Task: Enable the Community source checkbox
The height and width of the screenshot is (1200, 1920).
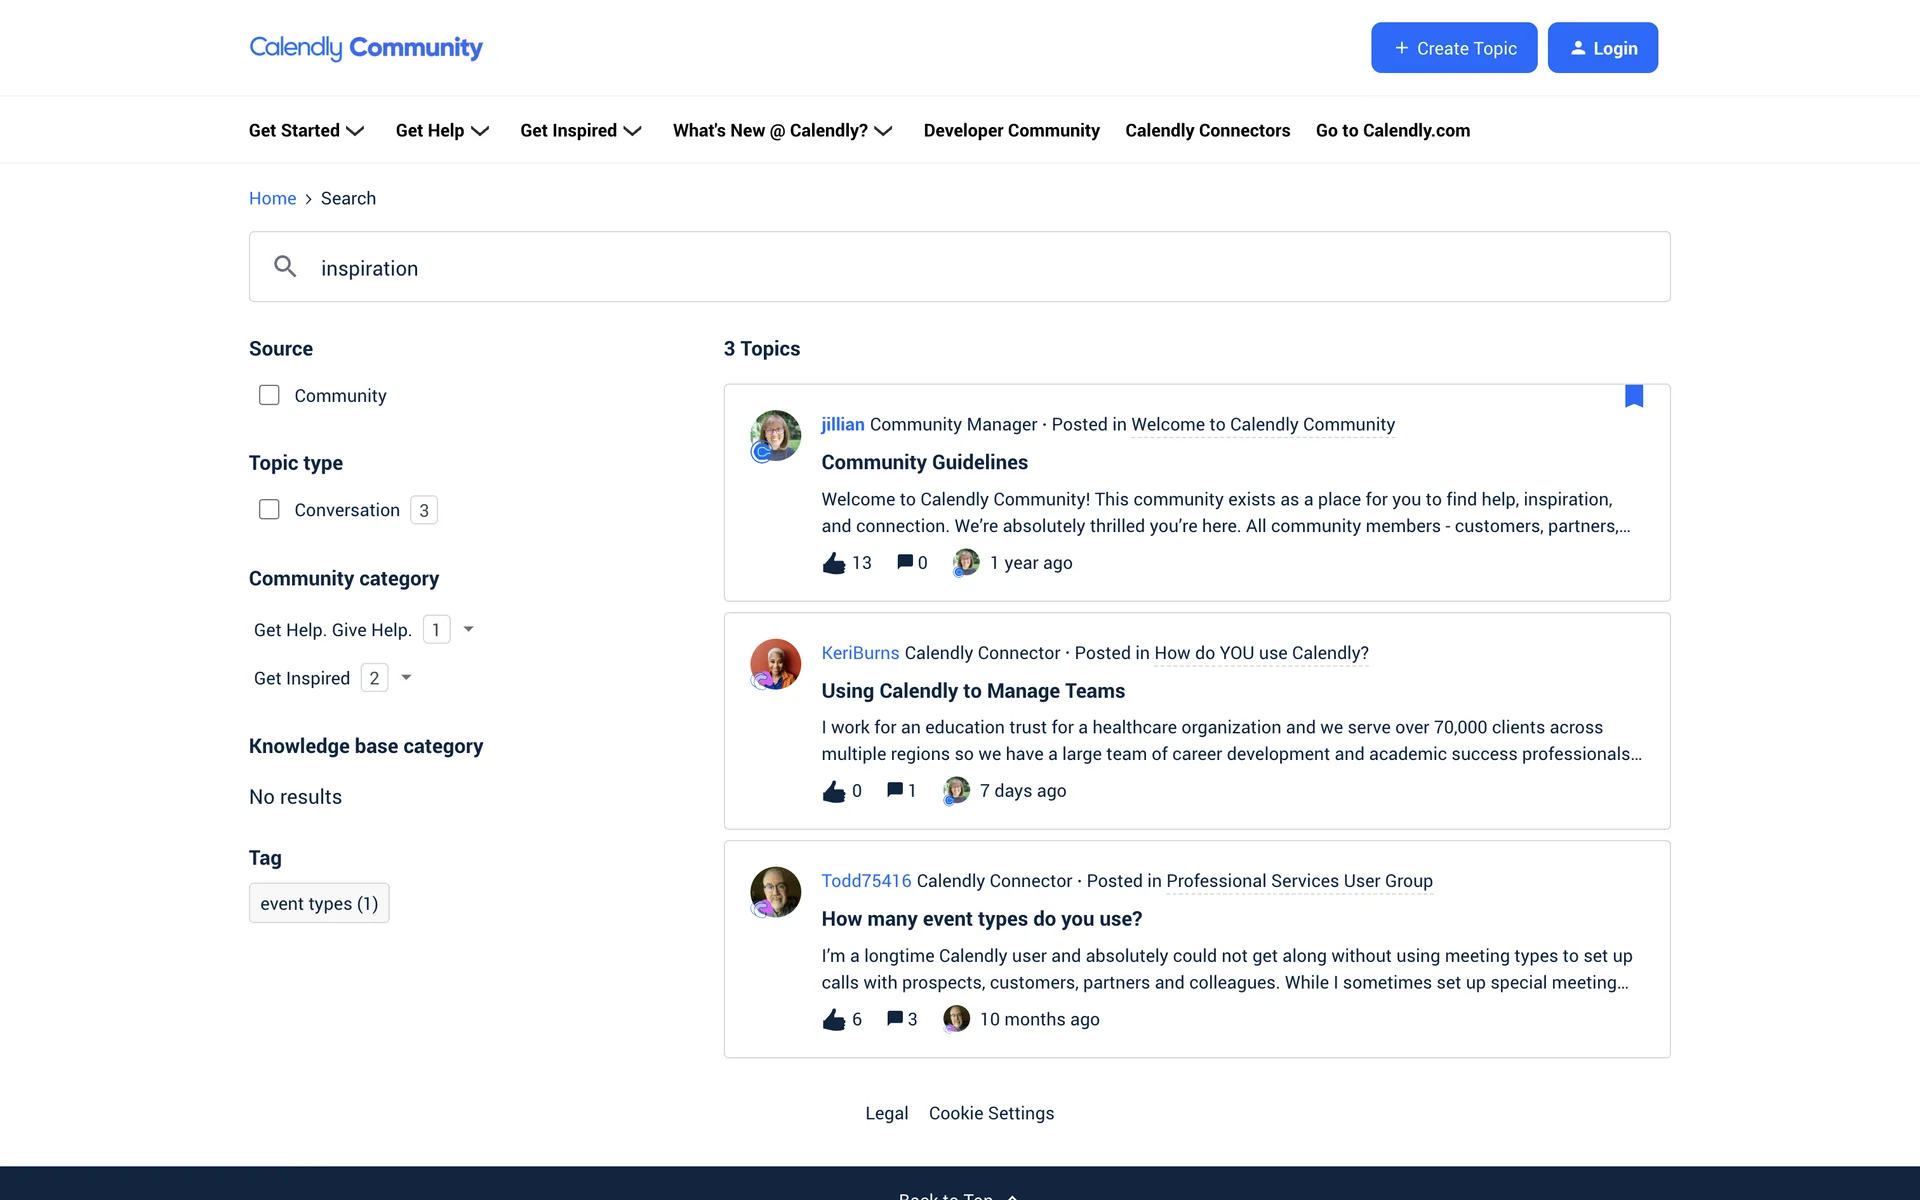Action: click(x=269, y=395)
